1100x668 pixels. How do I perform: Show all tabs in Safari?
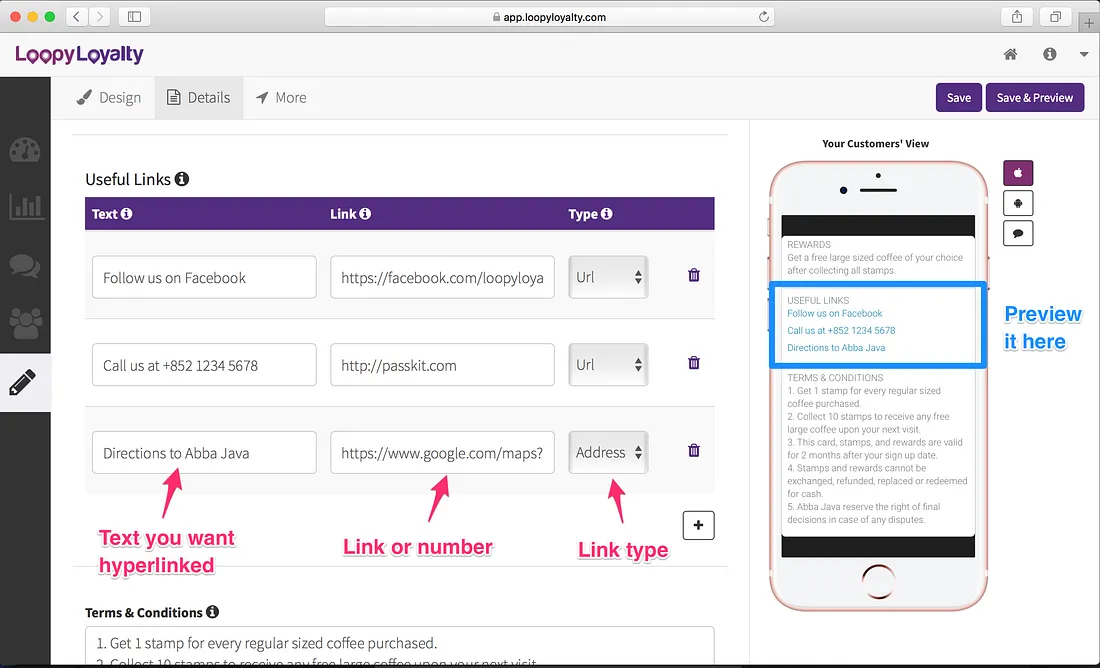pos(1055,17)
